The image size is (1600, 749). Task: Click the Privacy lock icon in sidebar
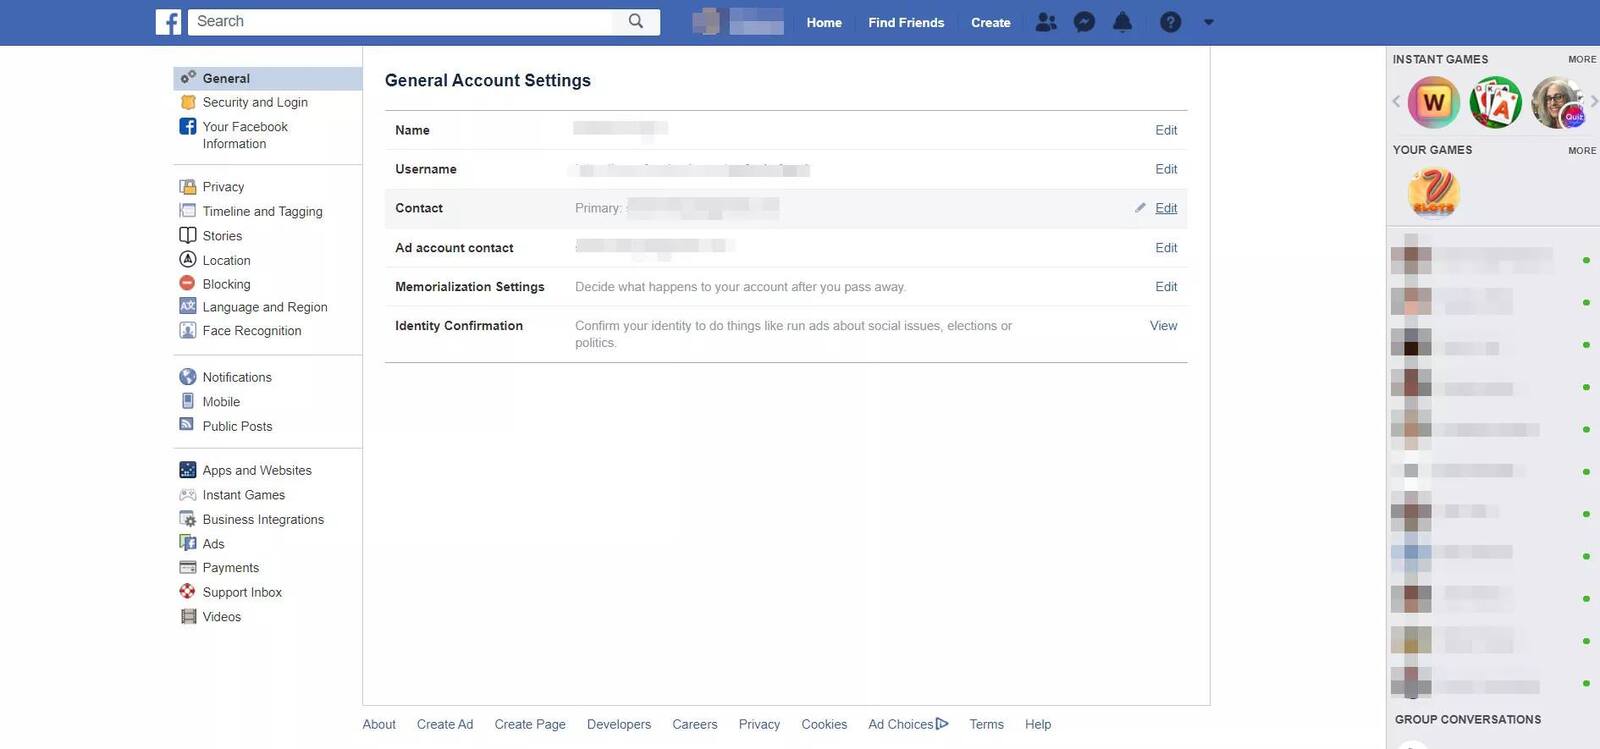(187, 187)
